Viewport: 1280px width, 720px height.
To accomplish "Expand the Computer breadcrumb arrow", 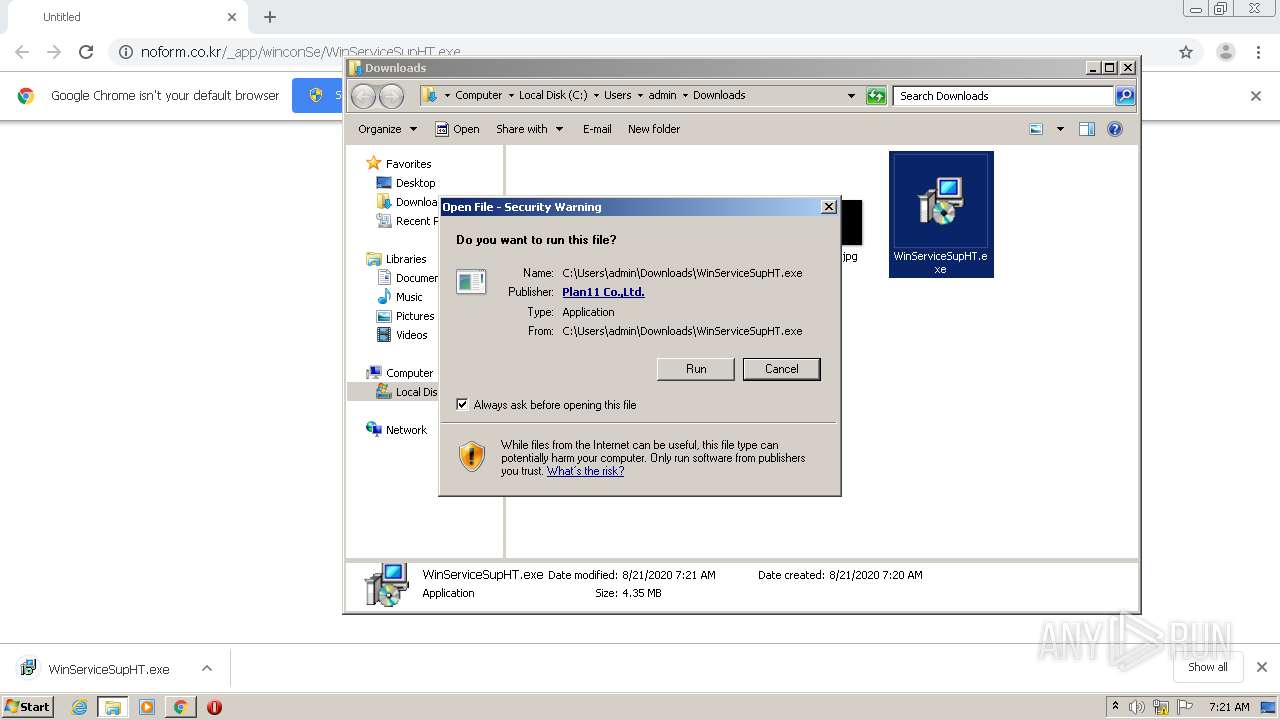I will coord(509,96).
